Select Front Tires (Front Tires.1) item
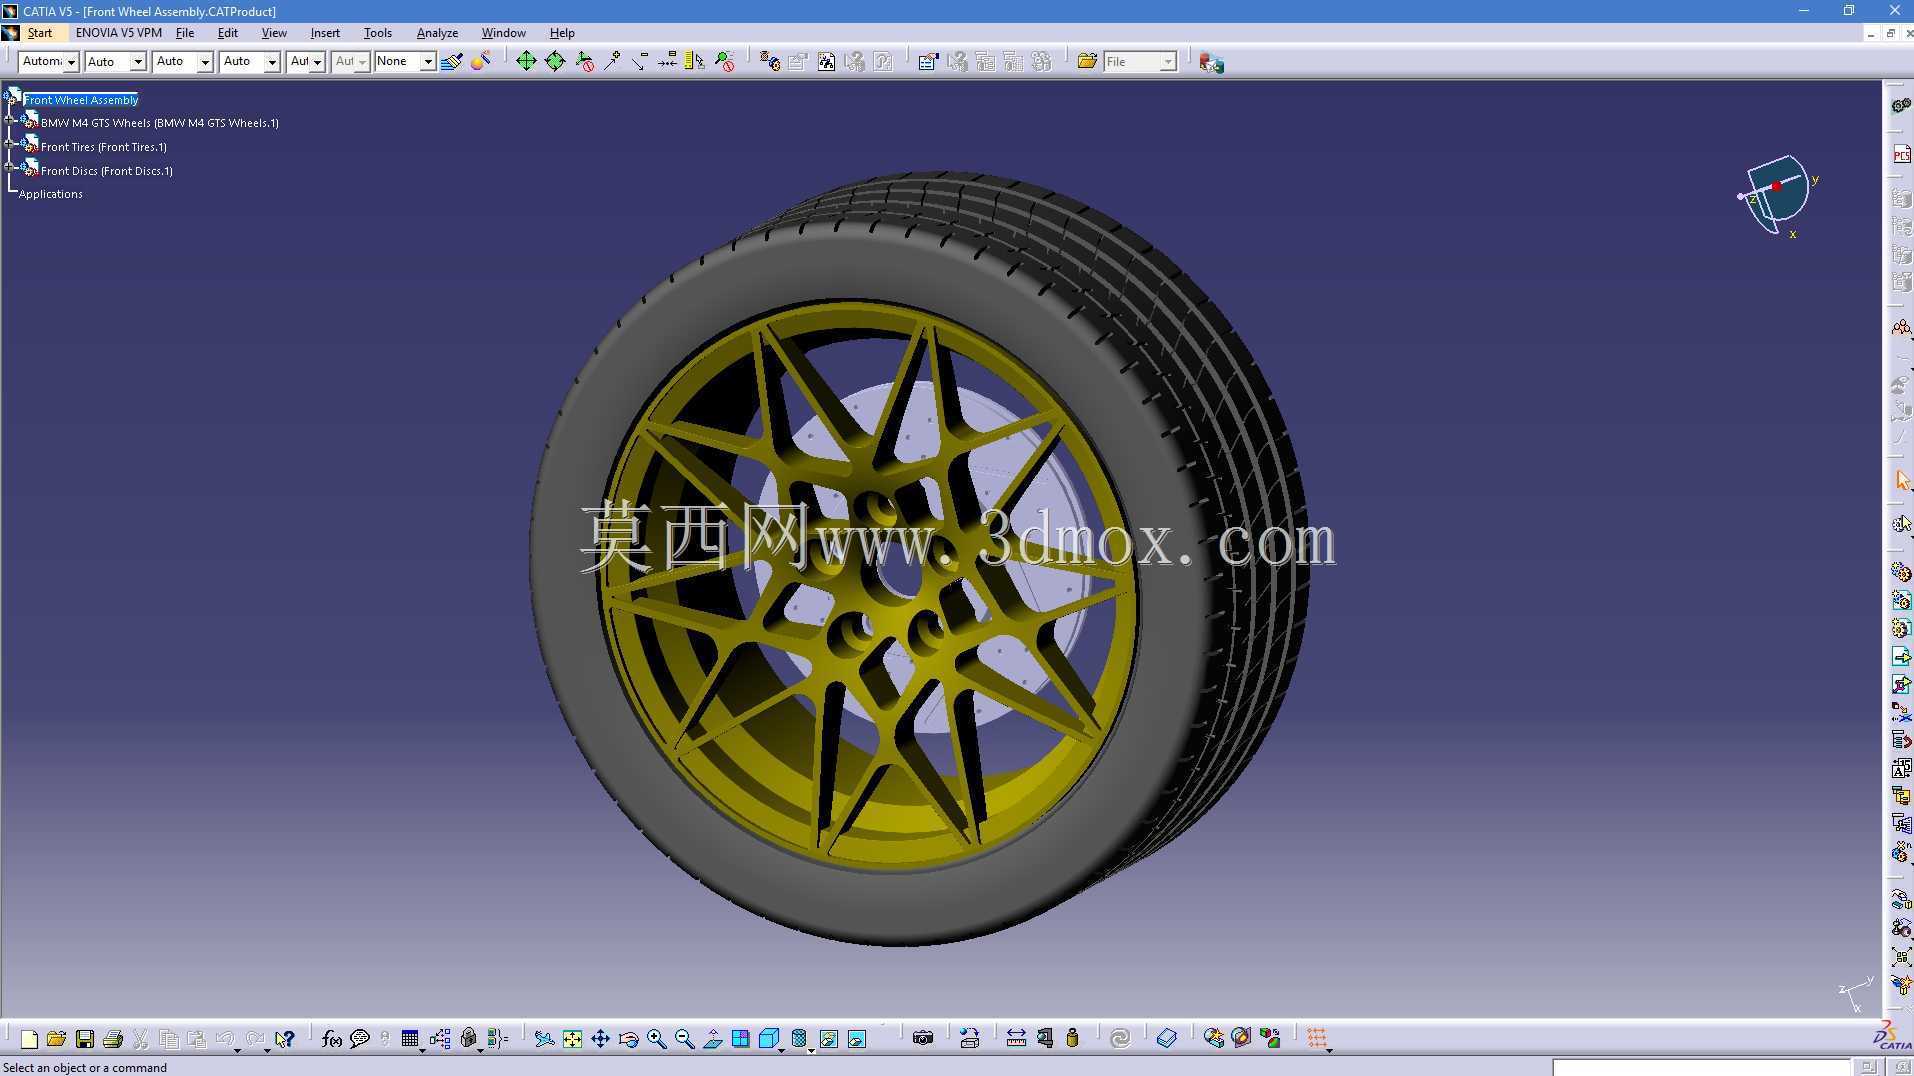This screenshot has width=1914, height=1076. point(104,147)
